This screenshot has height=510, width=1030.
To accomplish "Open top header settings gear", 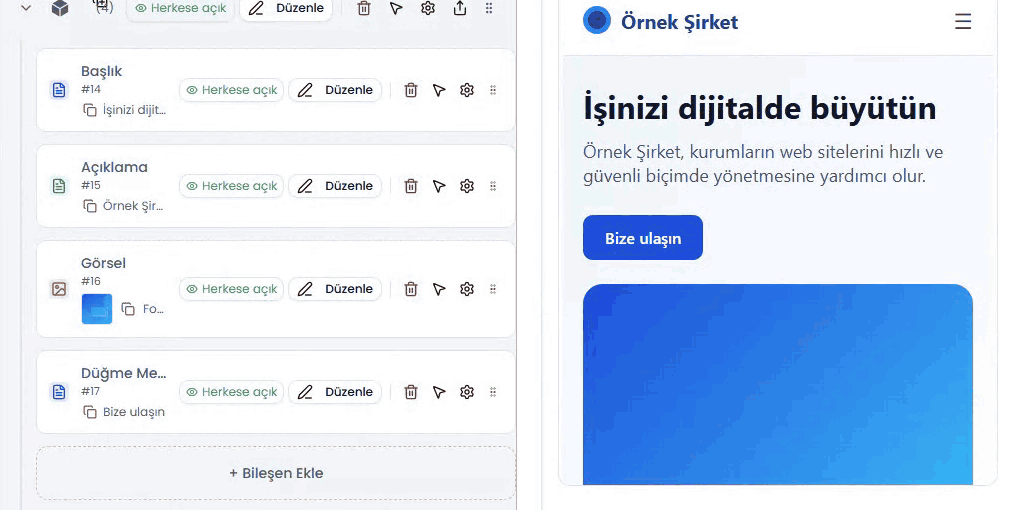I will pyautogui.click(x=428, y=9).
